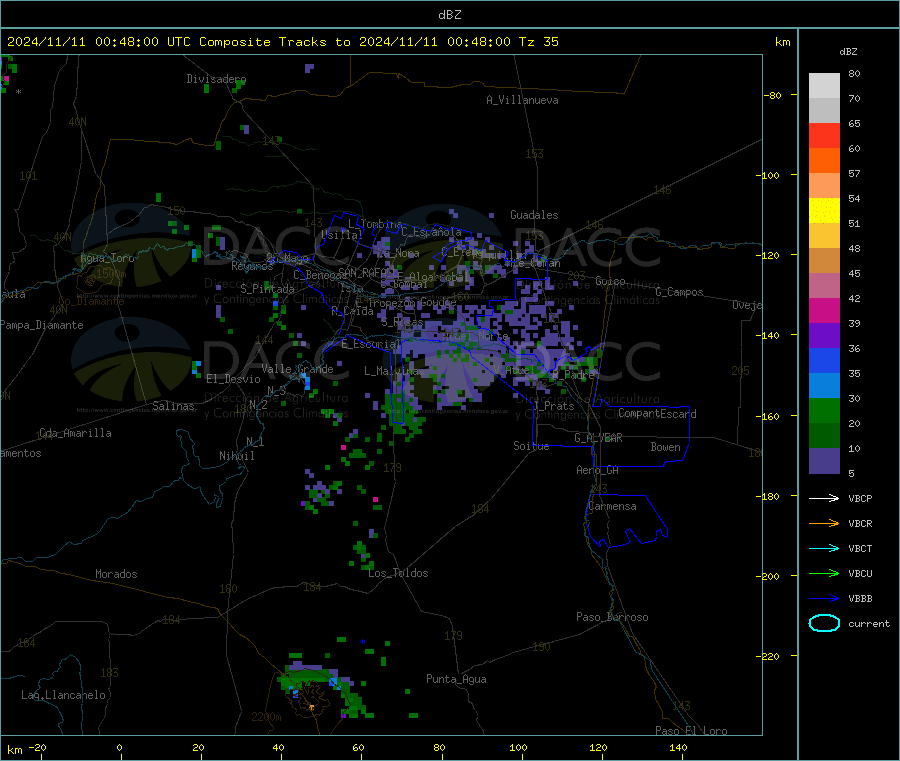900x761 pixels.
Task: Pick the purple 5 dBZ color swatch
Action: [x=824, y=461]
